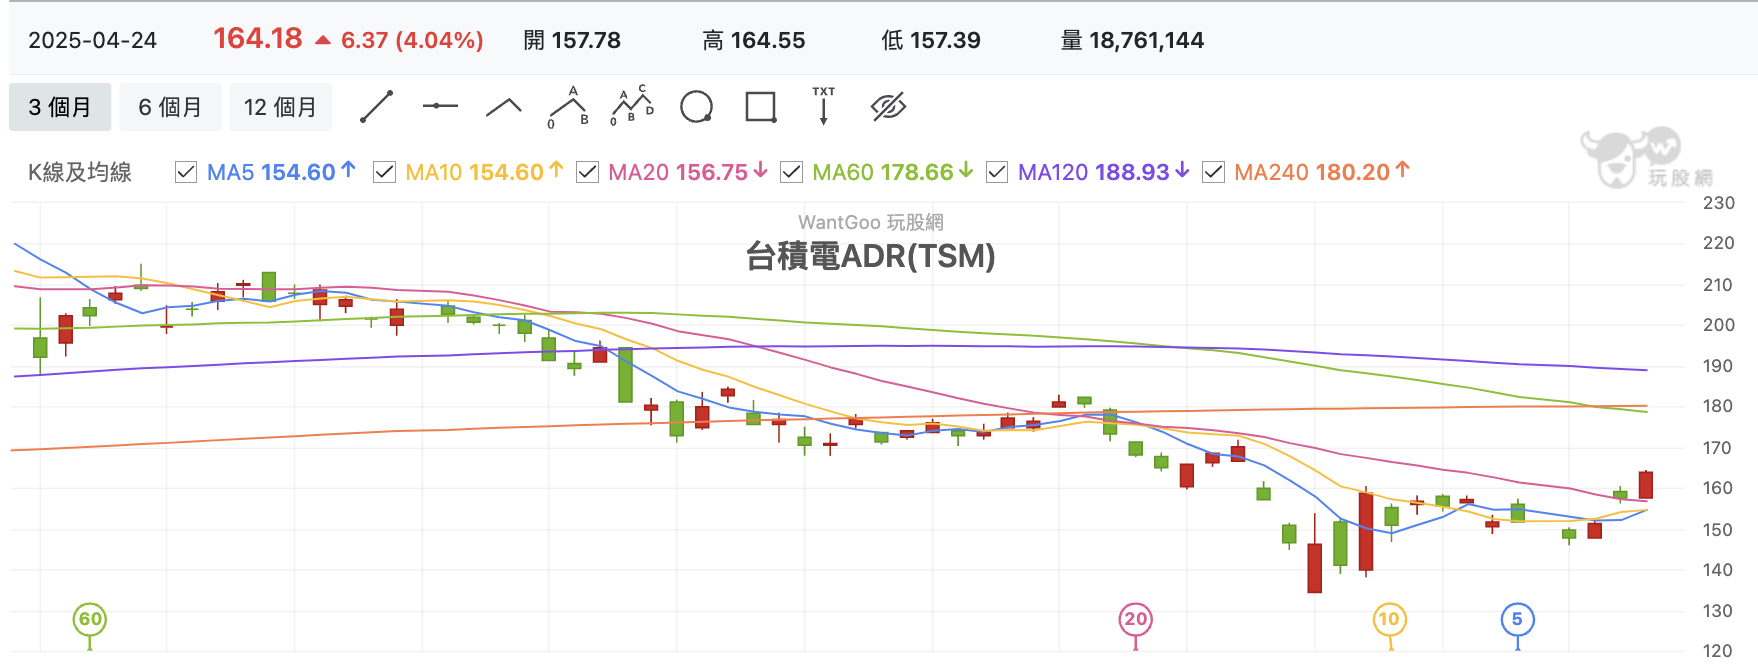Click the yellow 10 marker on timeline
1758x670 pixels.
[1389, 619]
